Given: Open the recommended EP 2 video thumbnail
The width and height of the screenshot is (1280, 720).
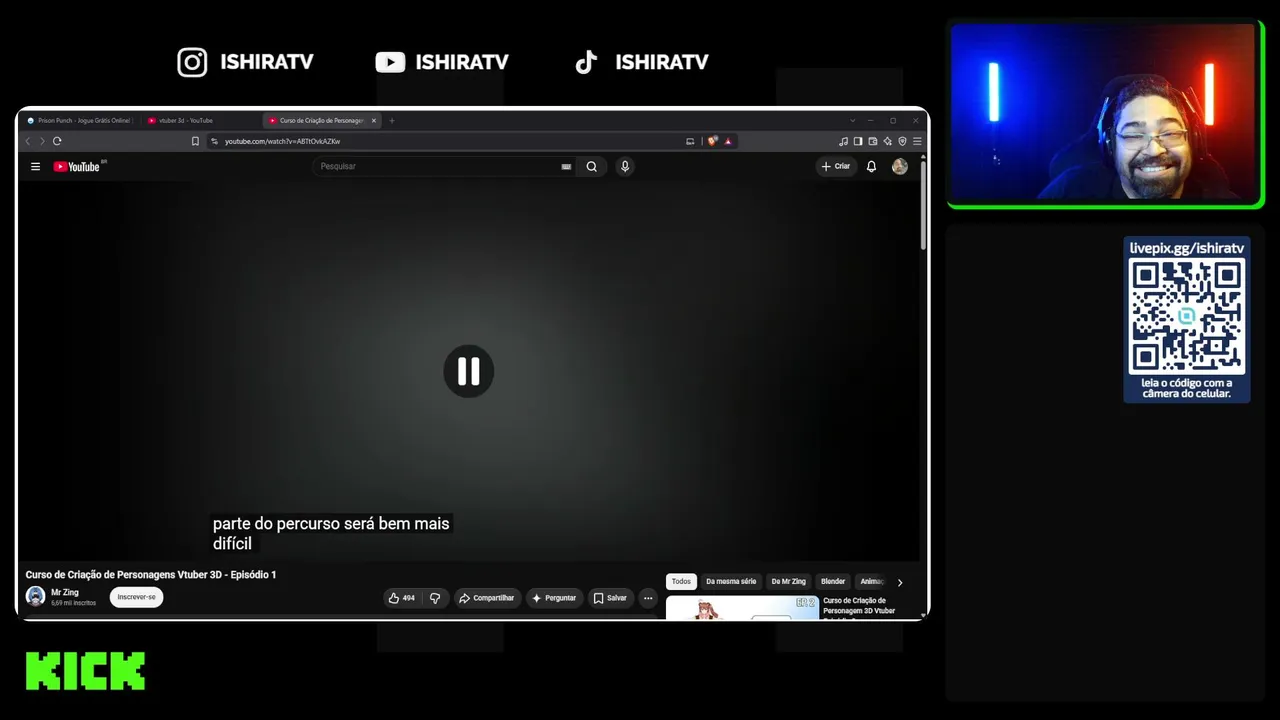Looking at the screenshot, I should (742, 608).
